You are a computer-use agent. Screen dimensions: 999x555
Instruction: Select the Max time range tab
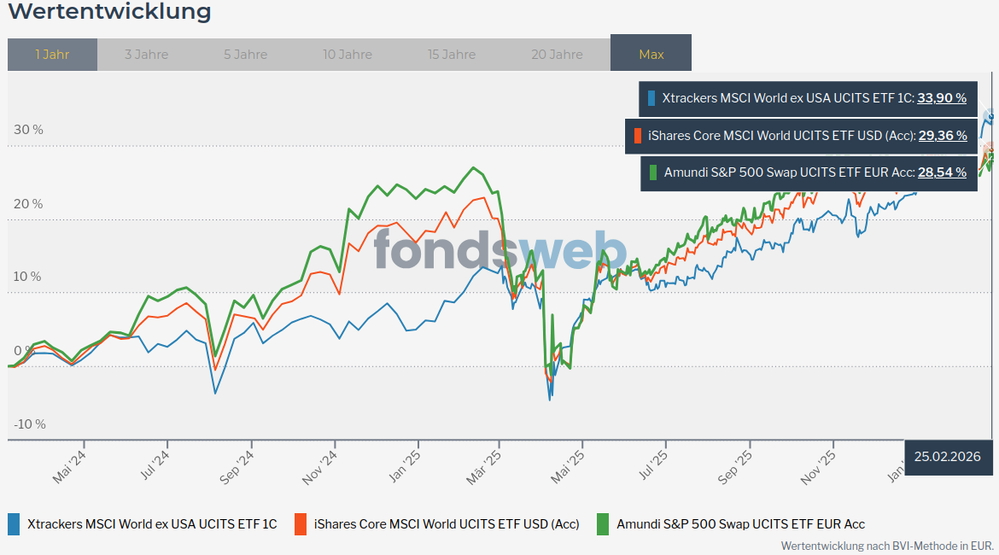[651, 53]
